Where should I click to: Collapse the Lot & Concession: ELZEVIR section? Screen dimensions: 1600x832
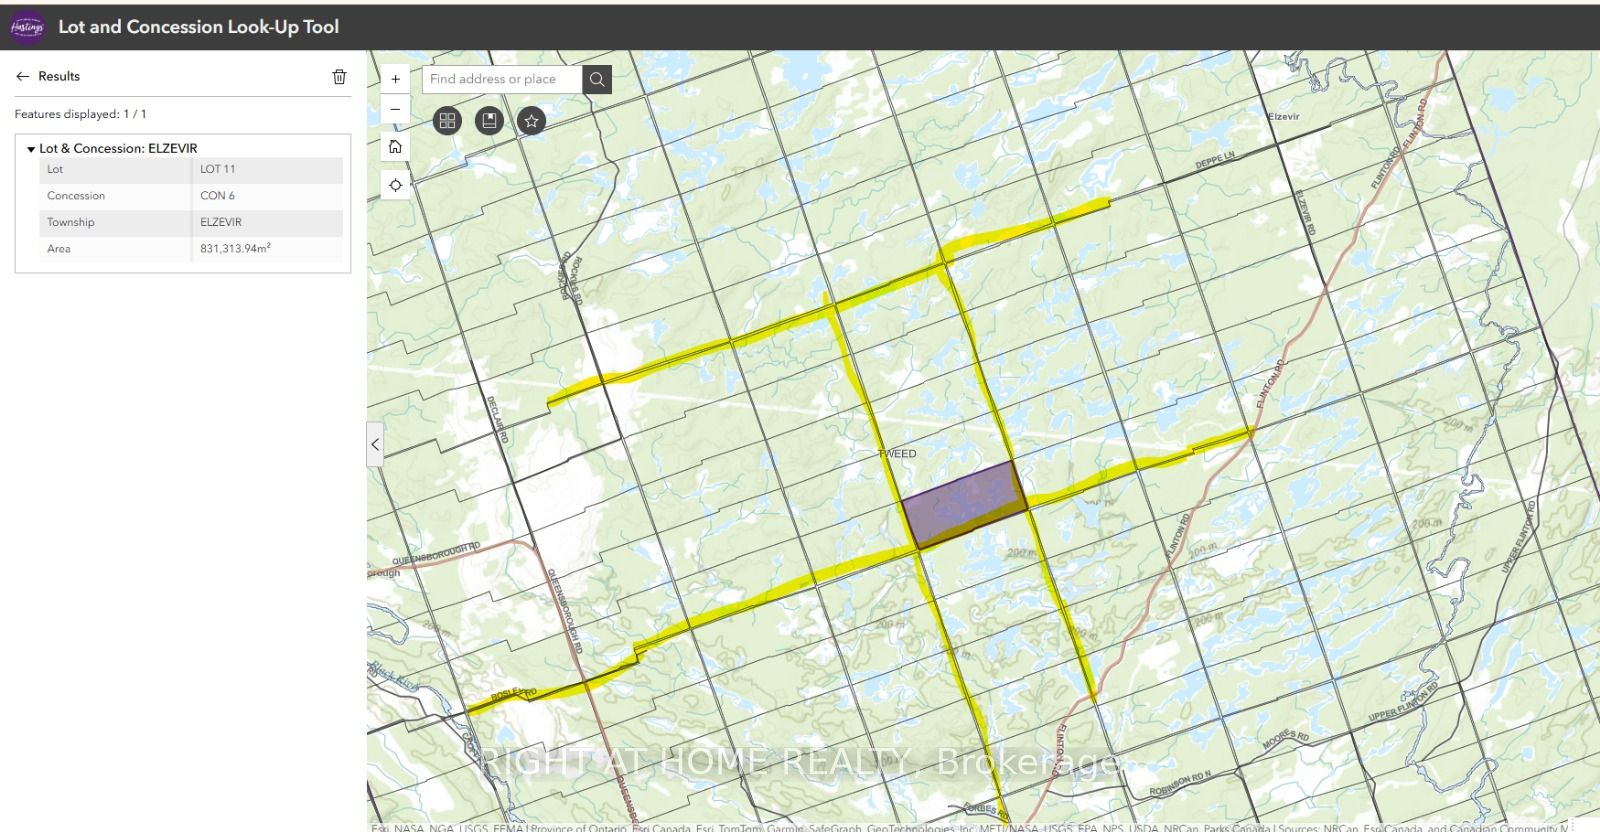click(x=31, y=149)
